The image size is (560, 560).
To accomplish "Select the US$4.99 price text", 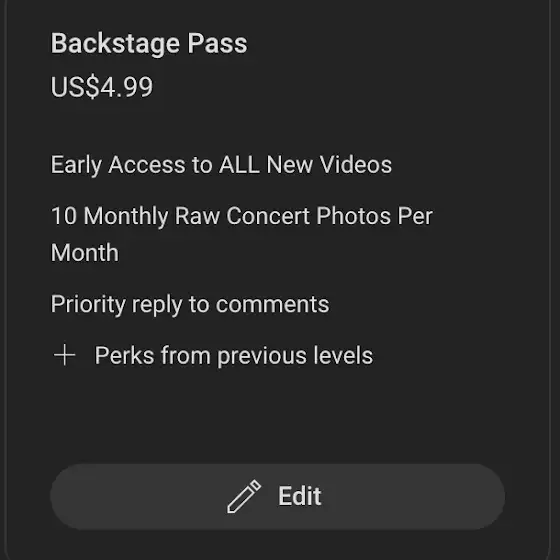I will point(102,87).
